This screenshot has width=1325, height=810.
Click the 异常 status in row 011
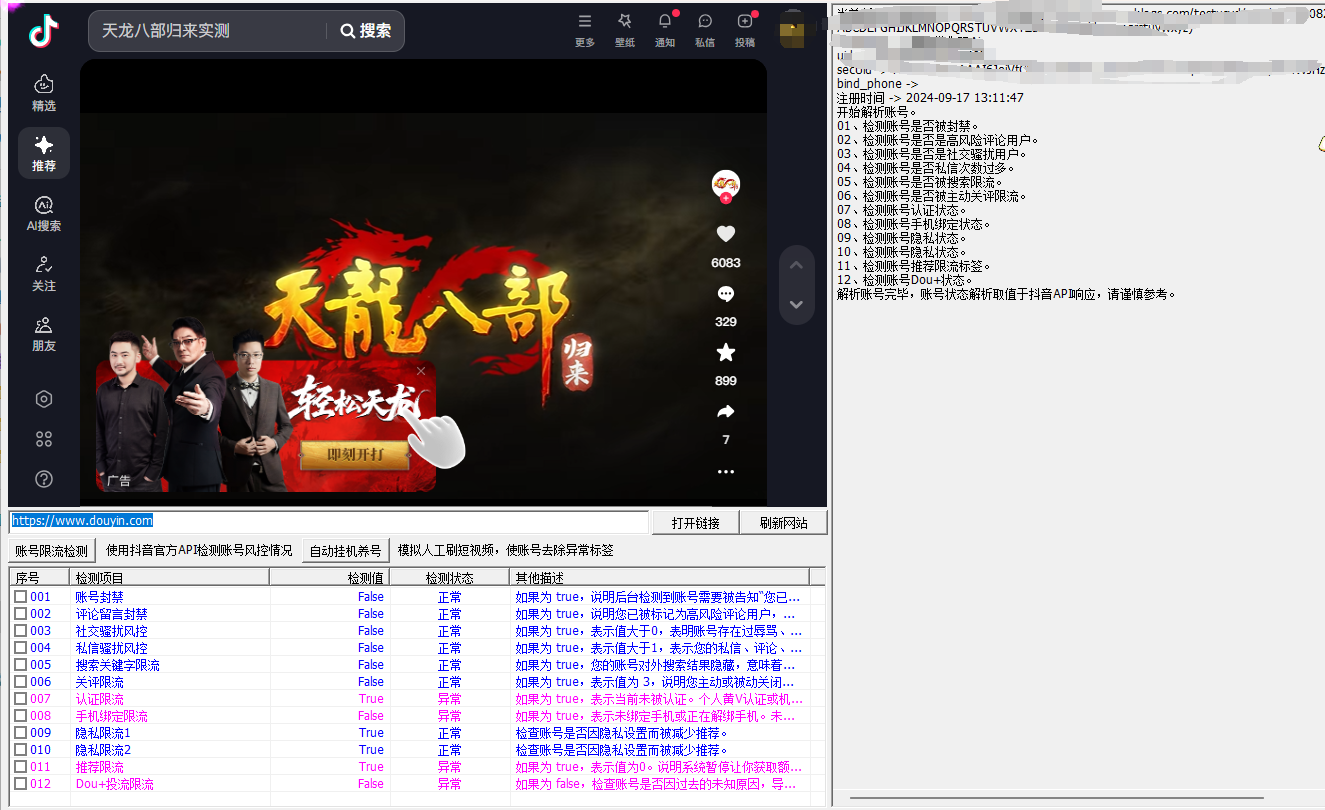[x=450, y=767]
